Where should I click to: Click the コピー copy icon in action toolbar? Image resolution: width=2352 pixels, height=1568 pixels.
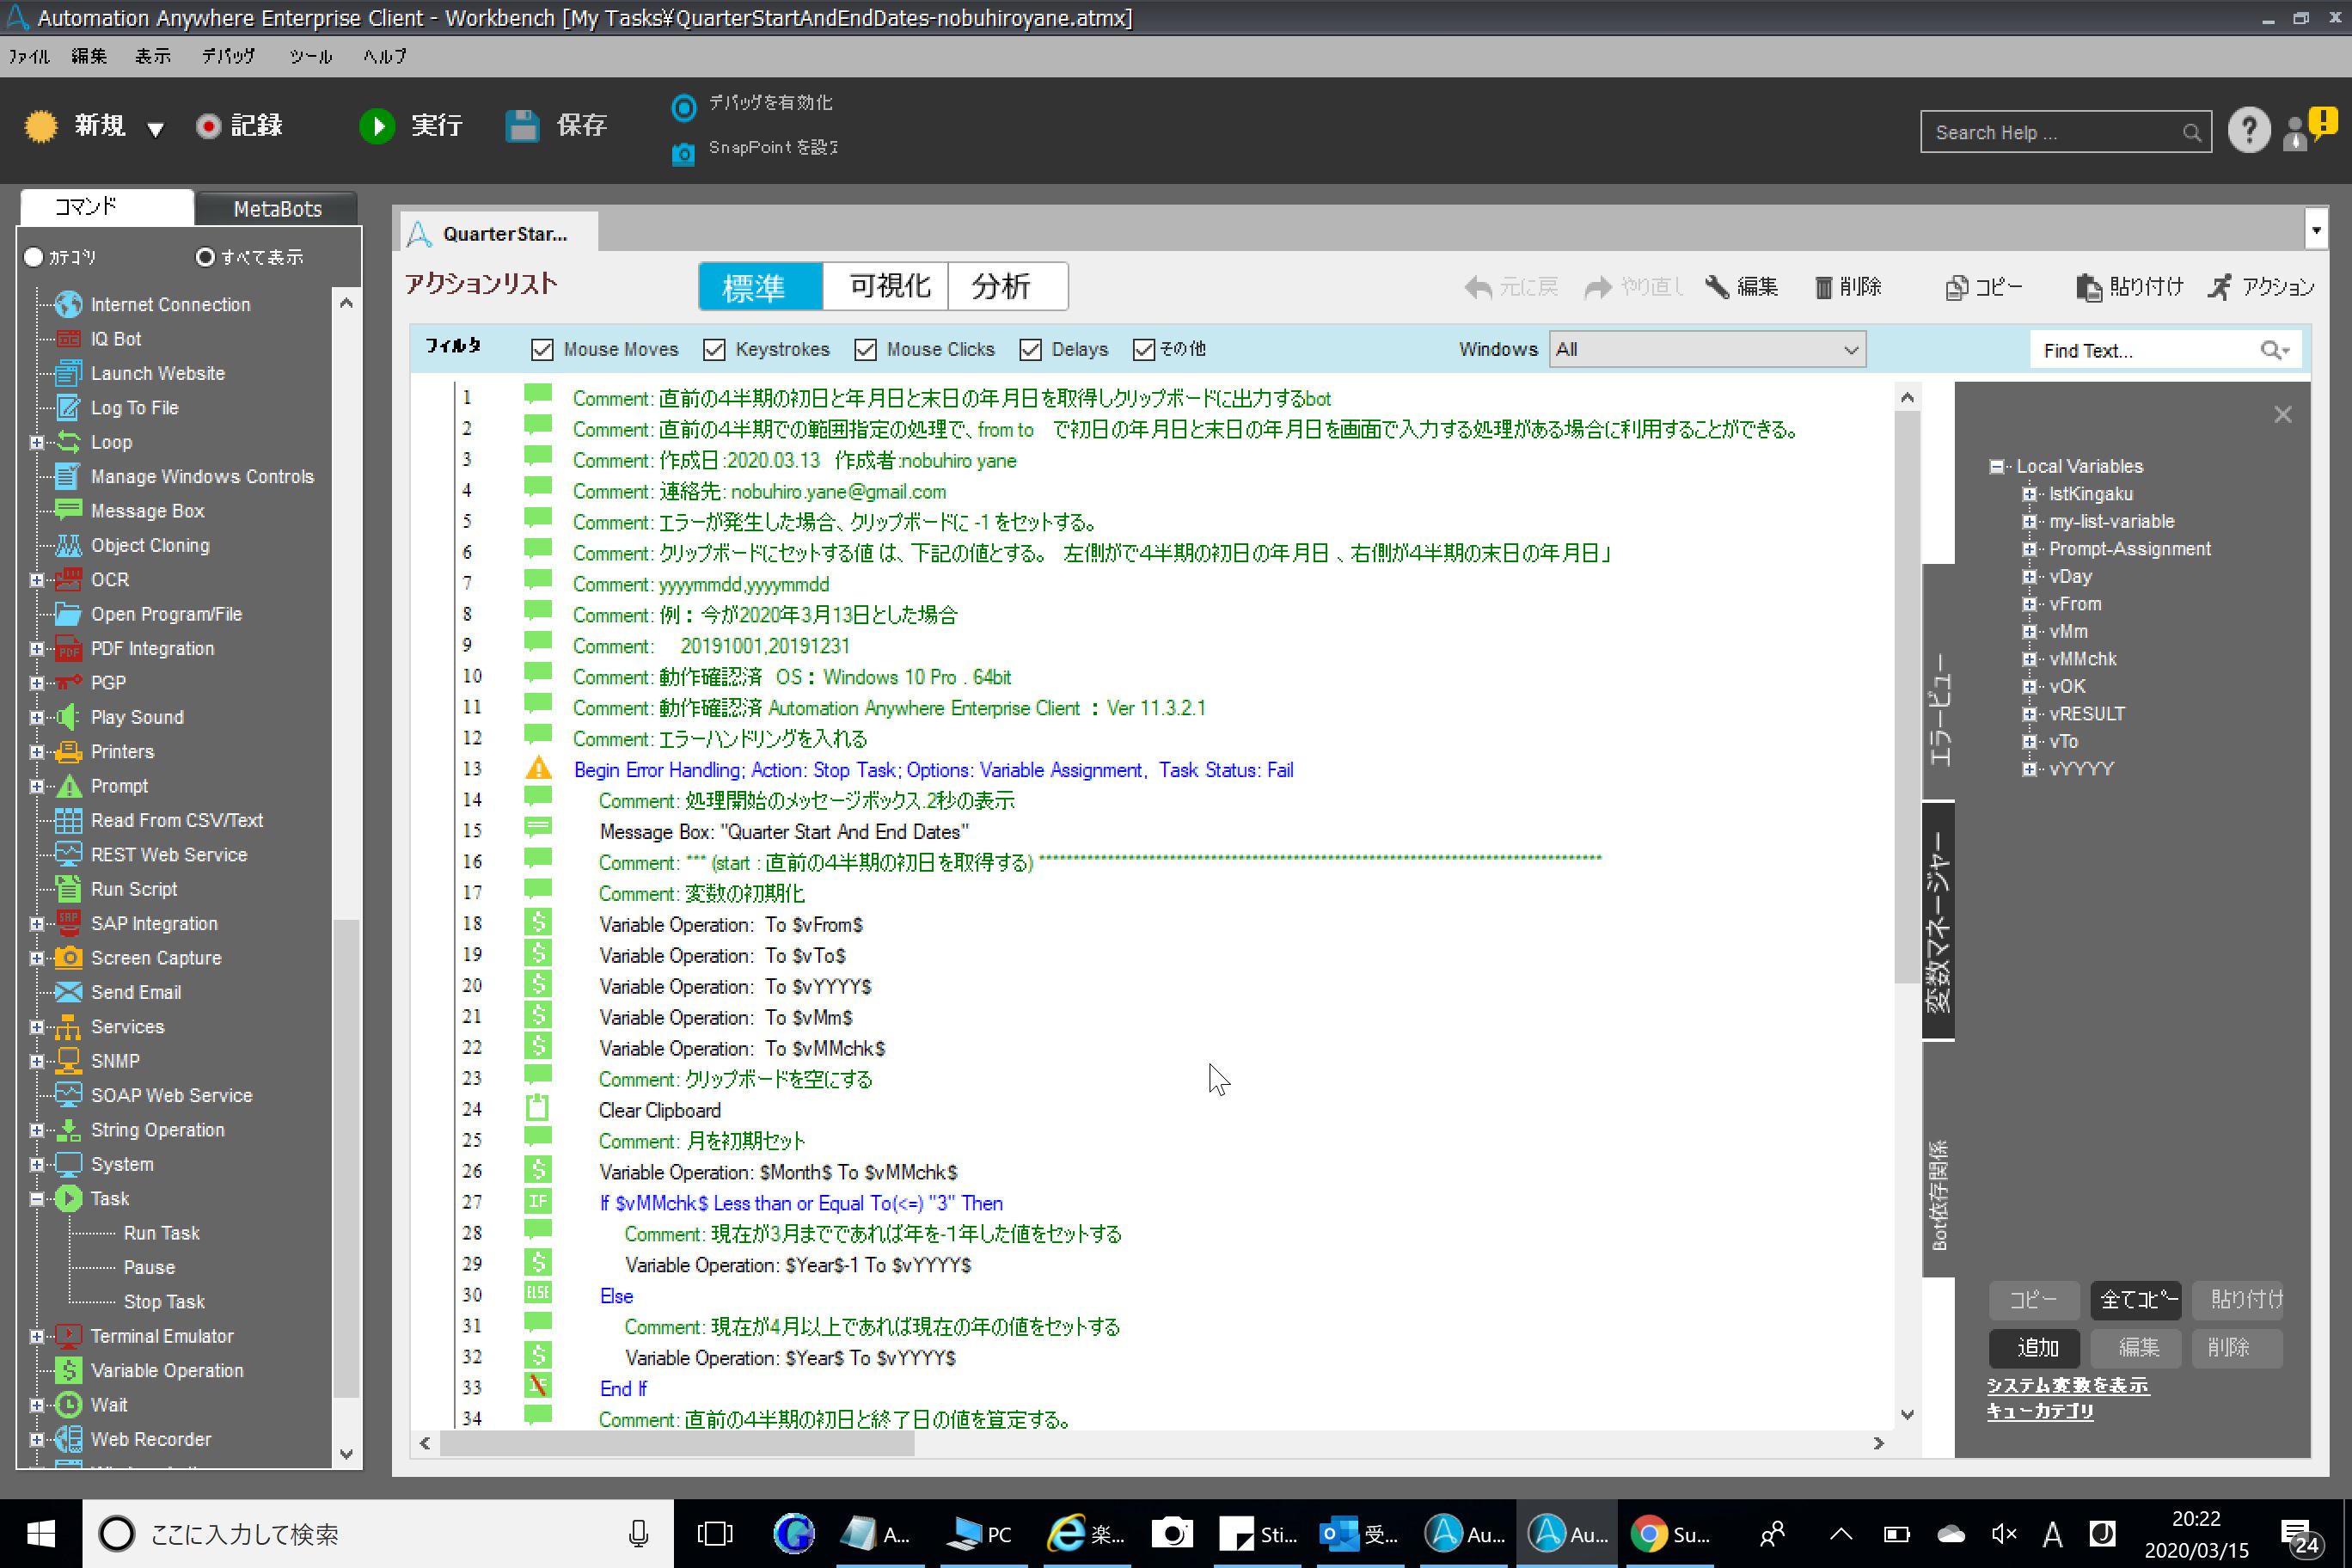click(1956, 288)
